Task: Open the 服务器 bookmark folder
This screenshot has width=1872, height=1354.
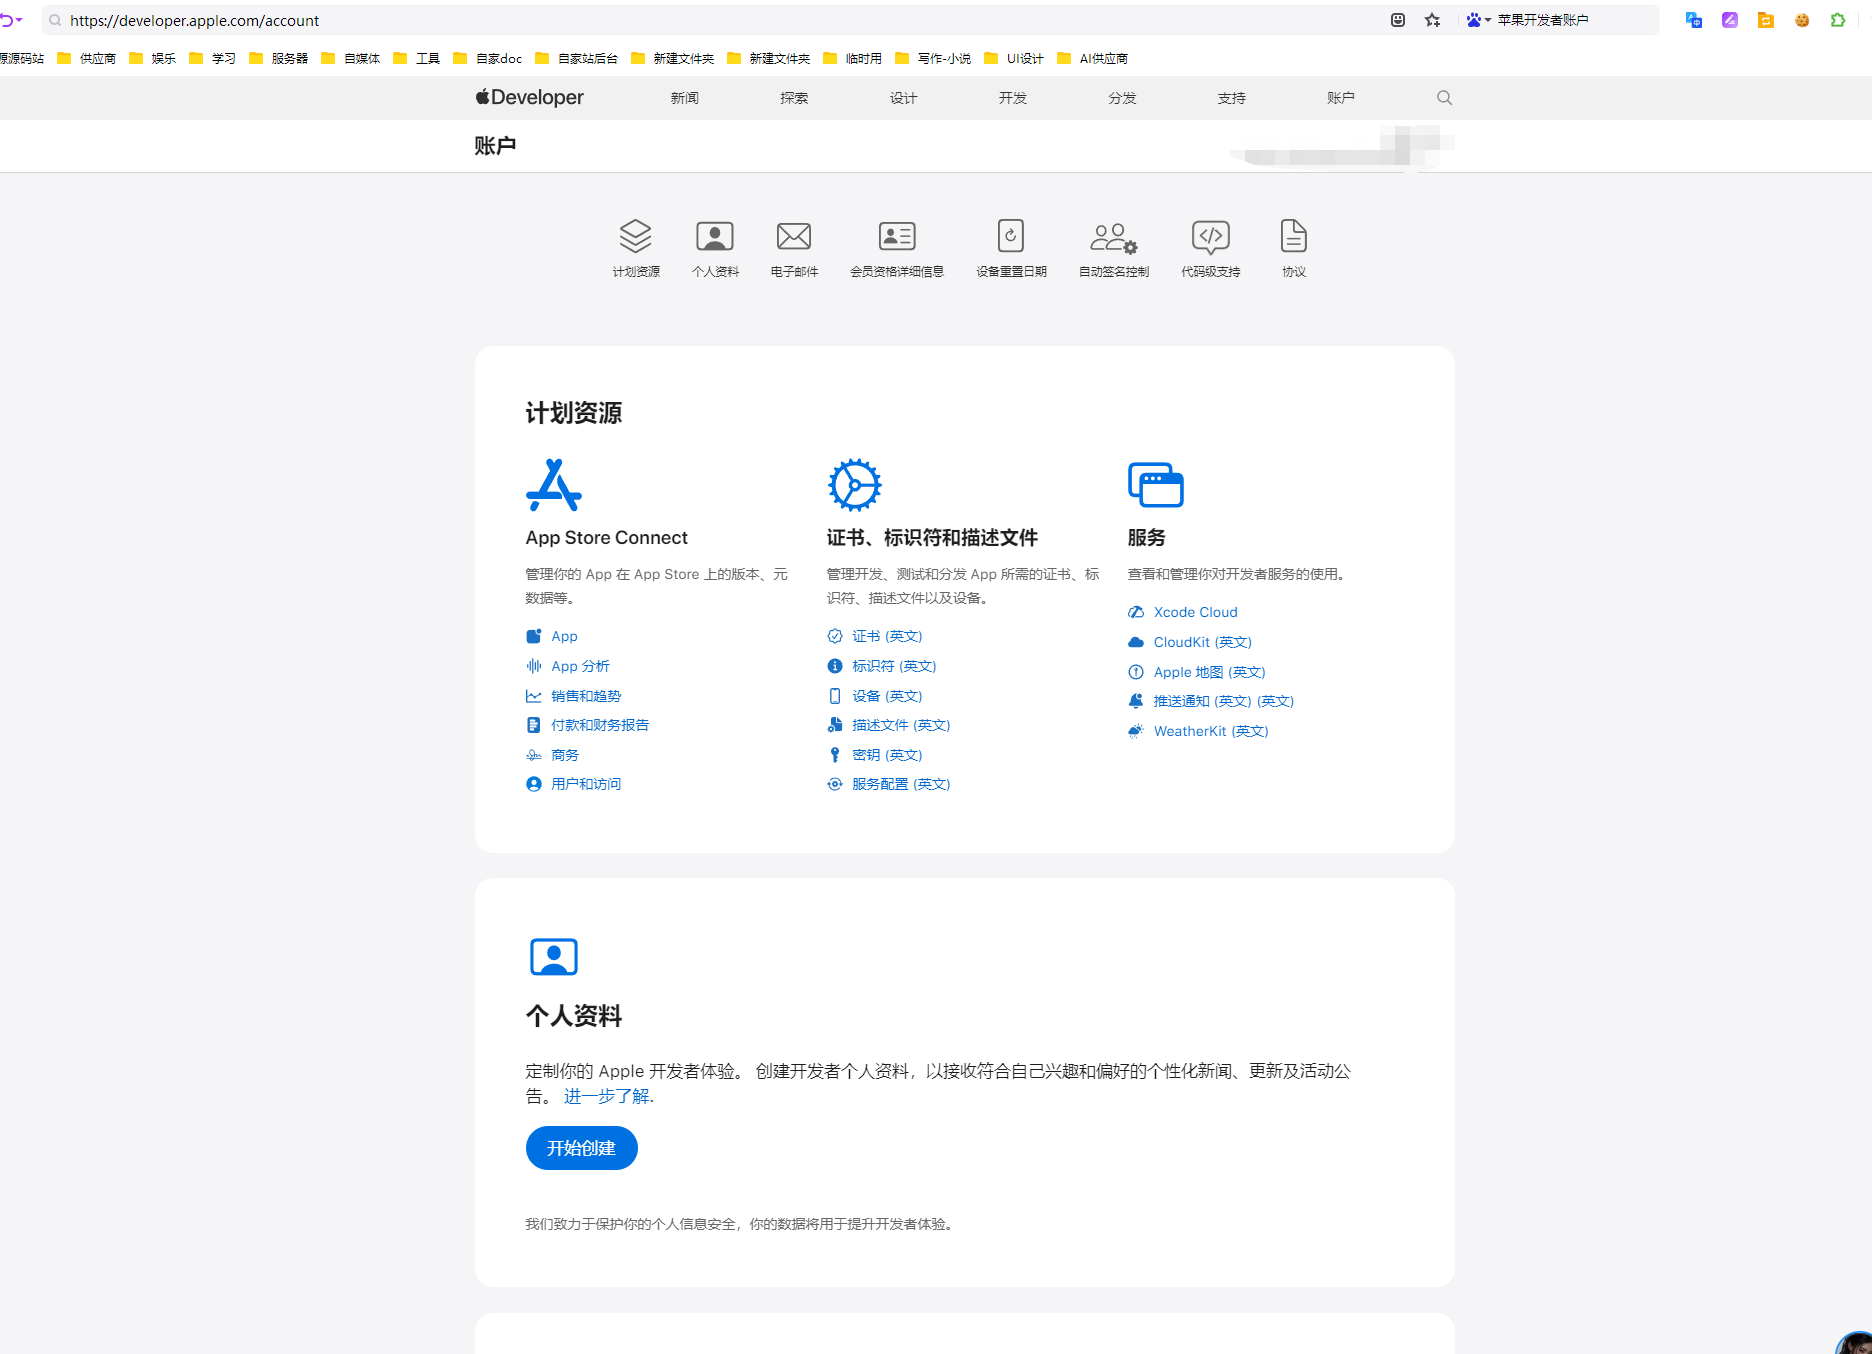Action: pyautogui.click(x=279, y=58)
